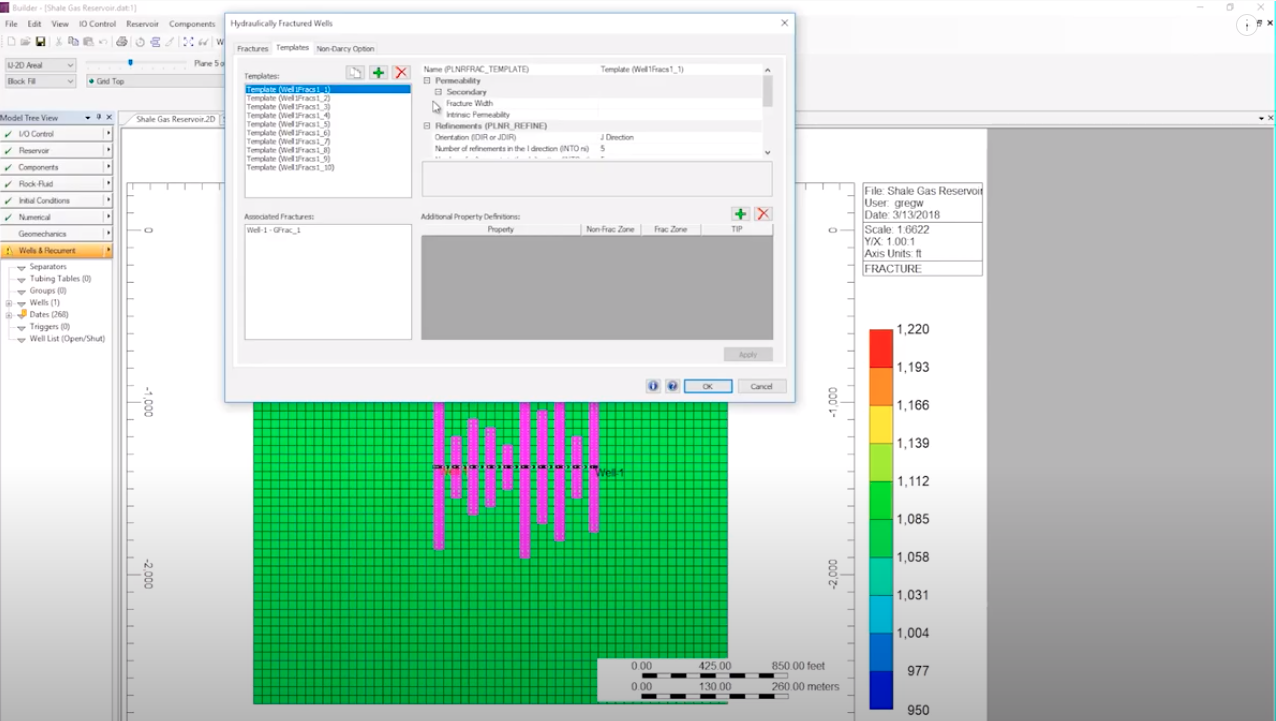Click the Print icon in main toolbar
This screenshot has height=721, width=1276.
(121, 42)
